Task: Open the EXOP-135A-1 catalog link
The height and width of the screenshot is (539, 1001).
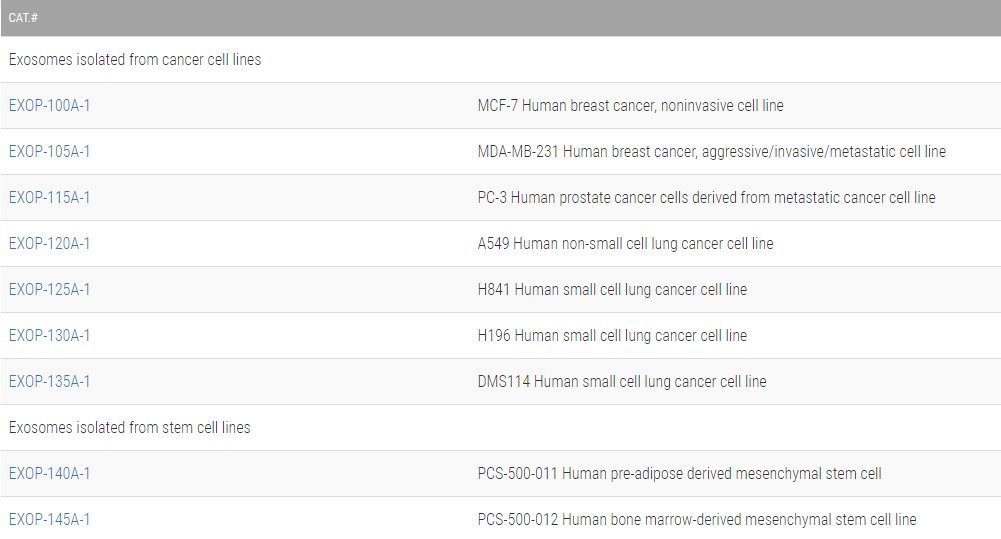Action: 49,382
